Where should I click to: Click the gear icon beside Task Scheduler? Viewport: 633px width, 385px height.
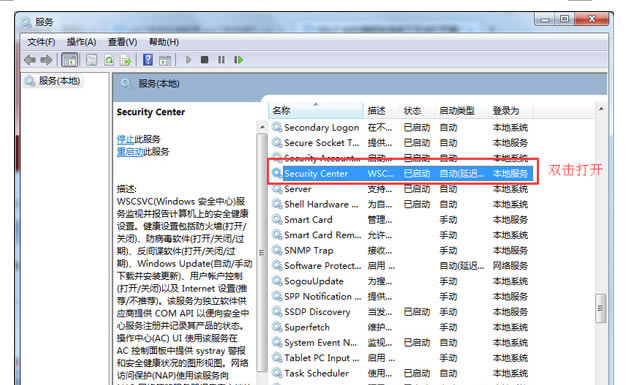[277, 373]
